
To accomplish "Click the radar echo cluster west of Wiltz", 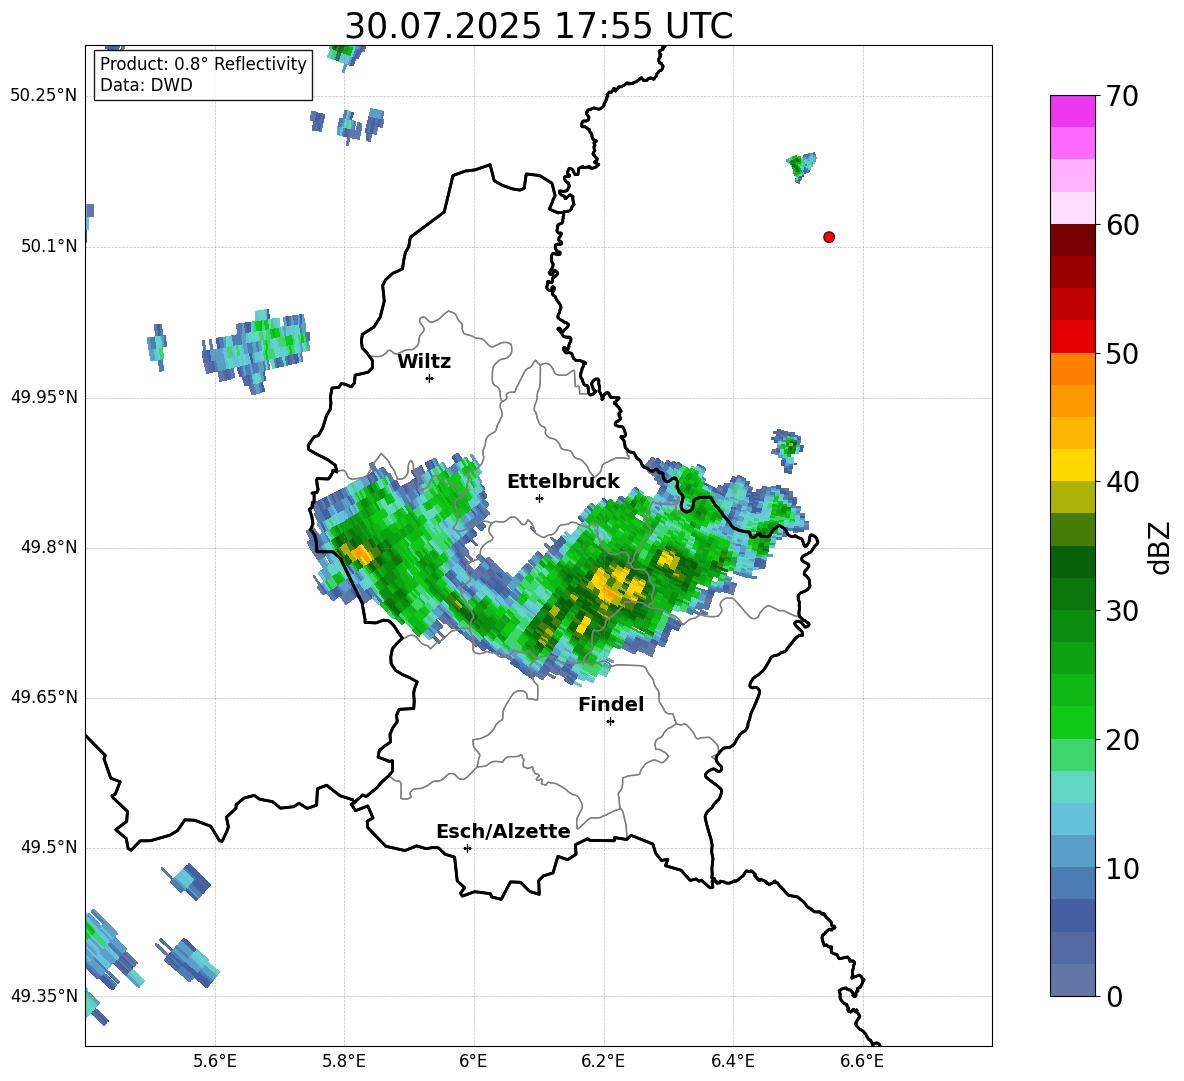I will pos(257,350).
